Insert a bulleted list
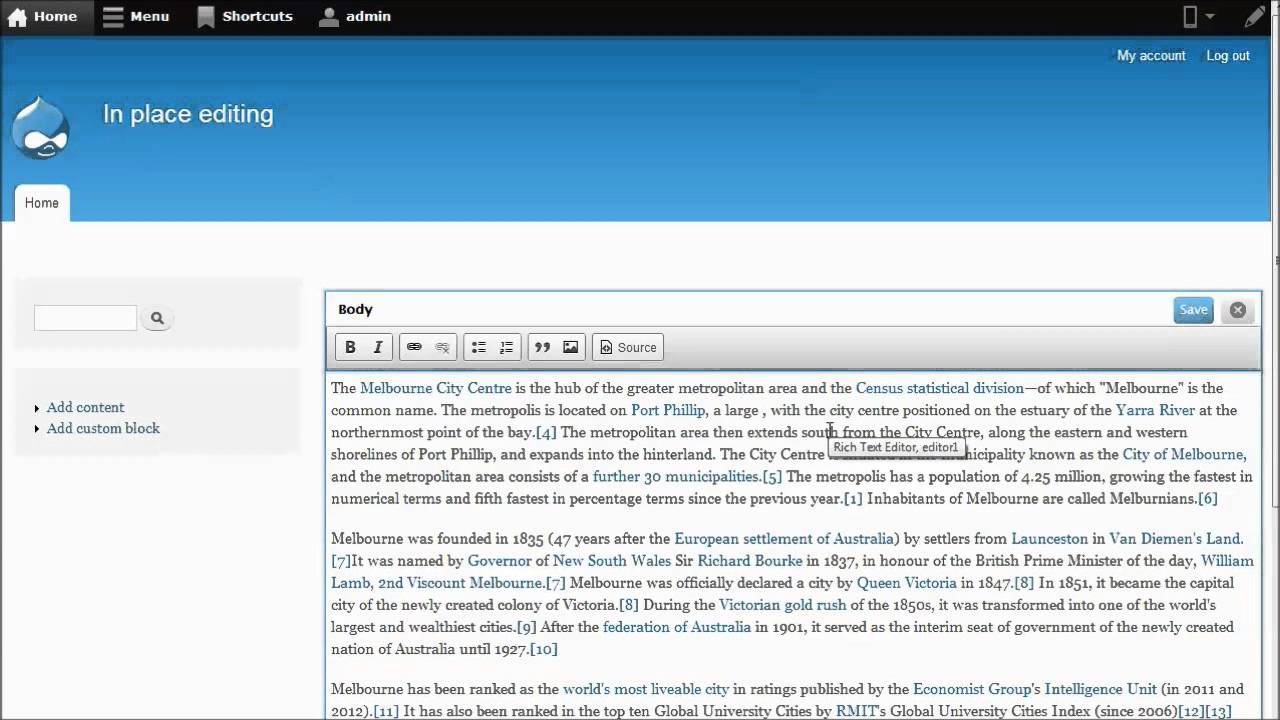The width and height of the screenshot is (1280, 720). point(479,347)
